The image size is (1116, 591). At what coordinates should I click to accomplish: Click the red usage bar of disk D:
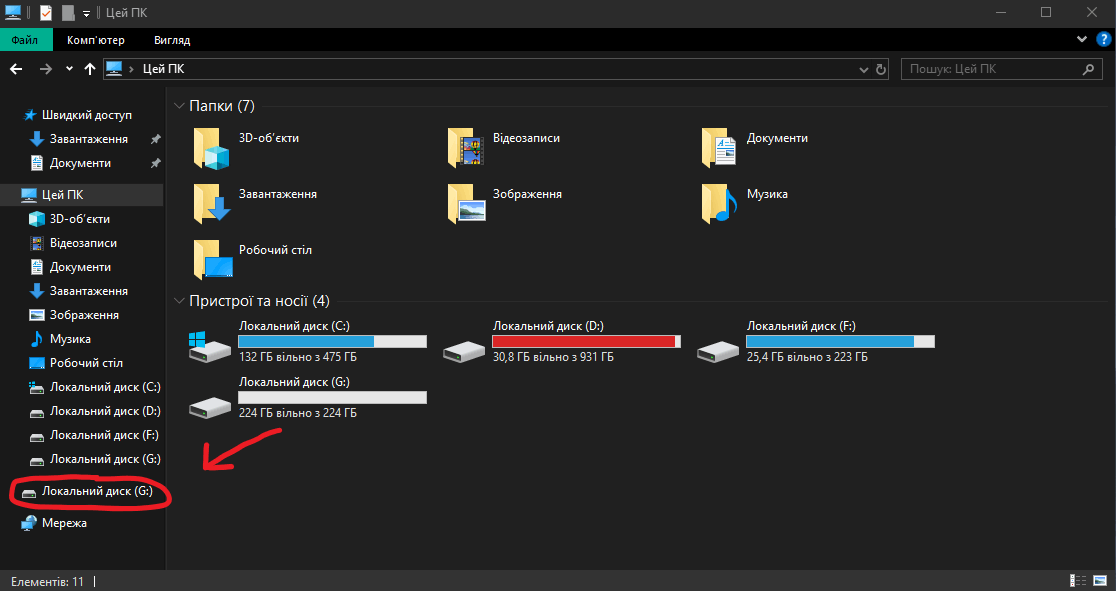584,342
